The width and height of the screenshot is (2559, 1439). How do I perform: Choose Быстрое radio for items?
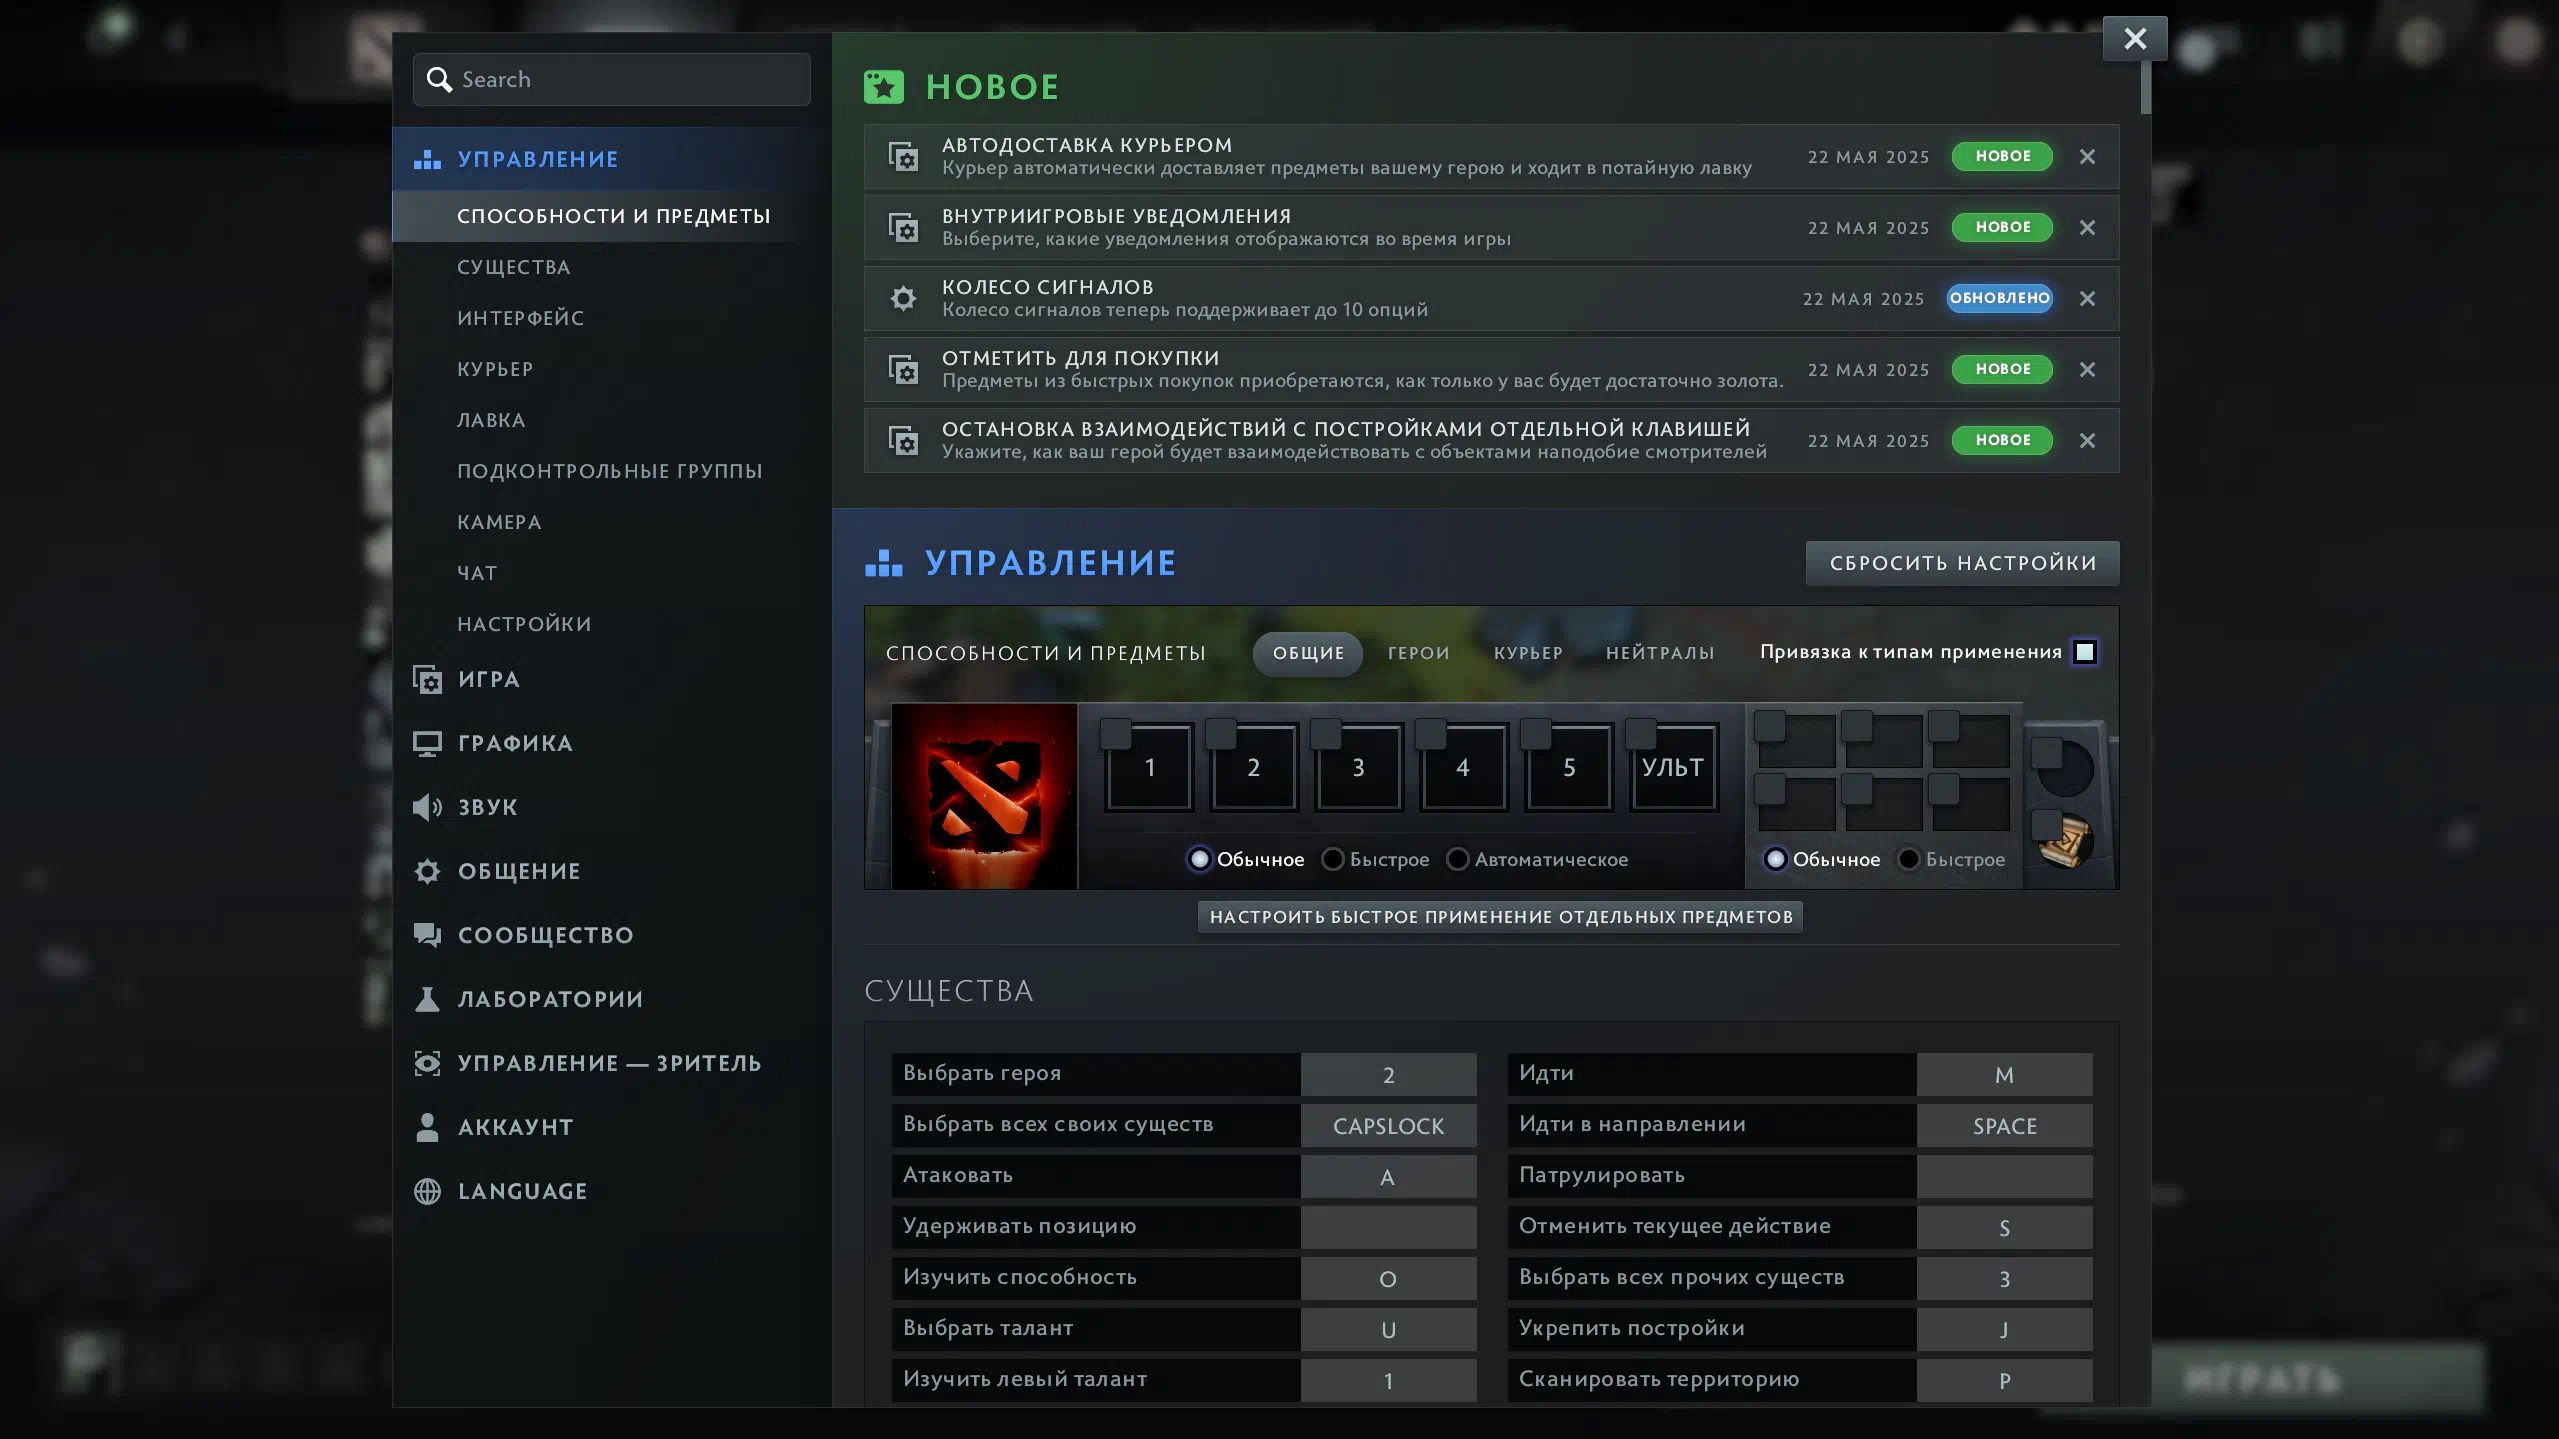tap(1909, 859)
